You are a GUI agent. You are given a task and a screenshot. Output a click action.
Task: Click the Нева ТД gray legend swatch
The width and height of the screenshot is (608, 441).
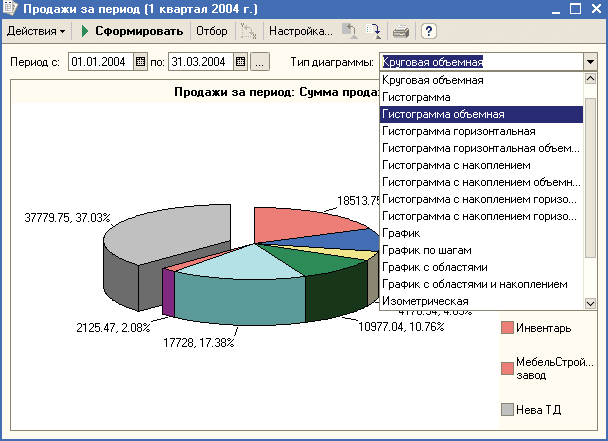pyautogui.click(x=507, y=409)
